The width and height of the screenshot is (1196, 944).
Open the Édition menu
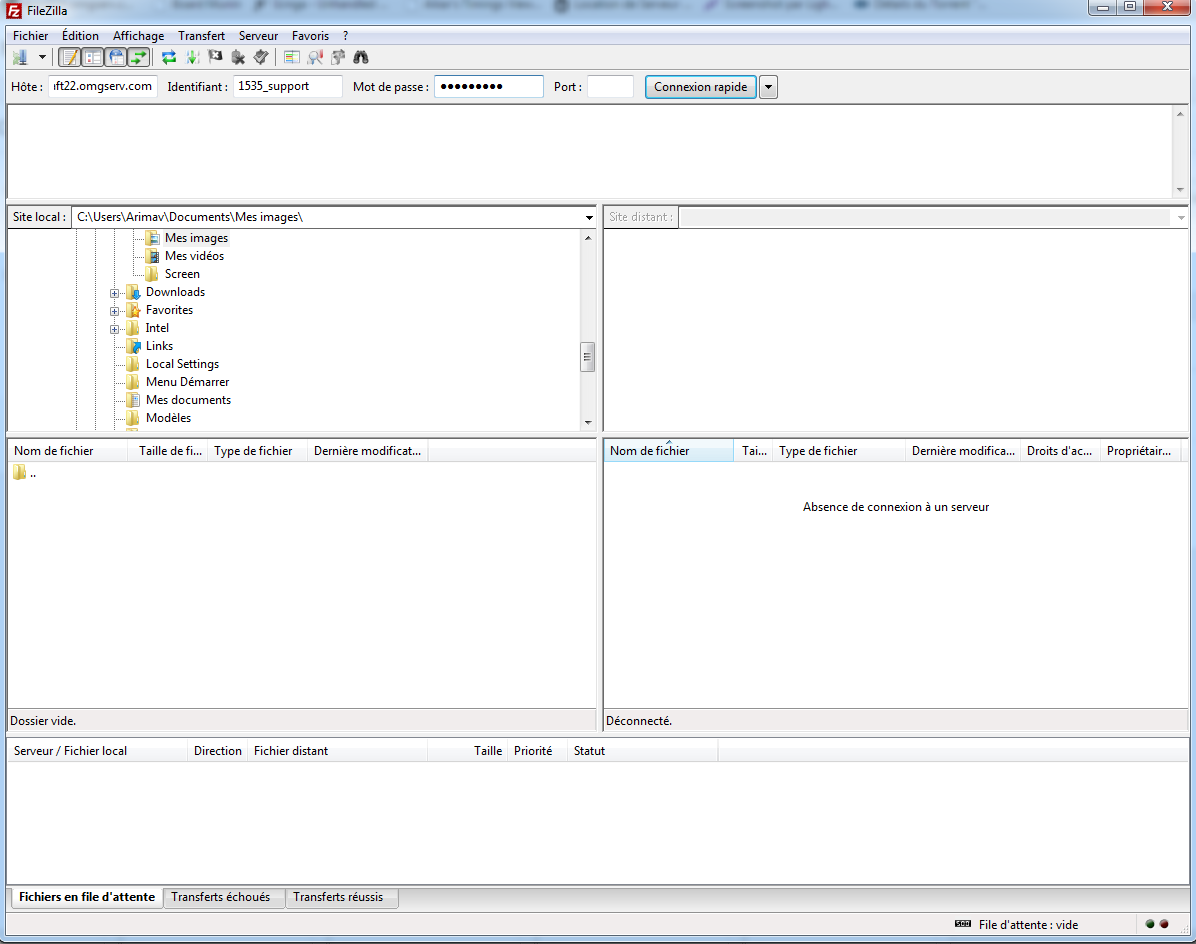tap(80, 36)
